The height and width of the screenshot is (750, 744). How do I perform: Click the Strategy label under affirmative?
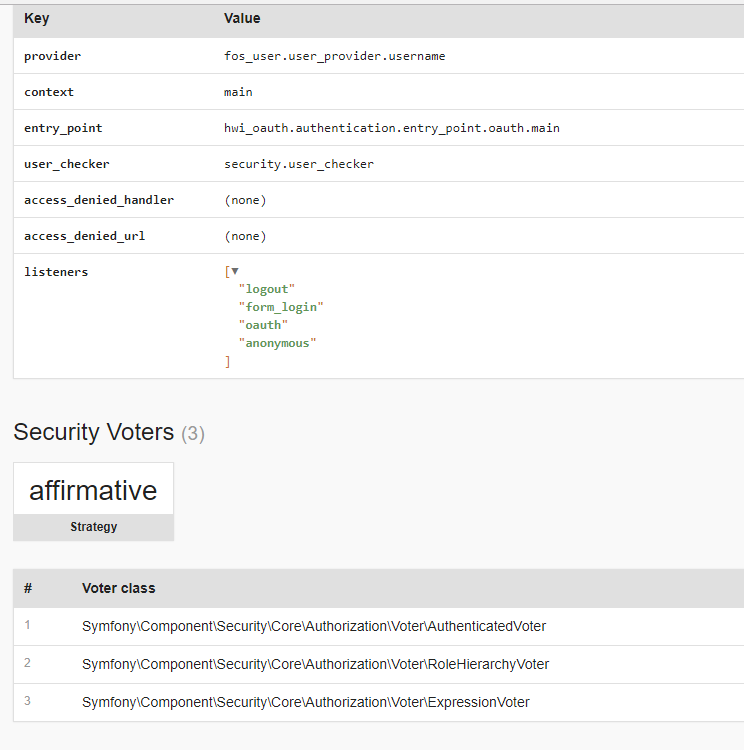94,527
